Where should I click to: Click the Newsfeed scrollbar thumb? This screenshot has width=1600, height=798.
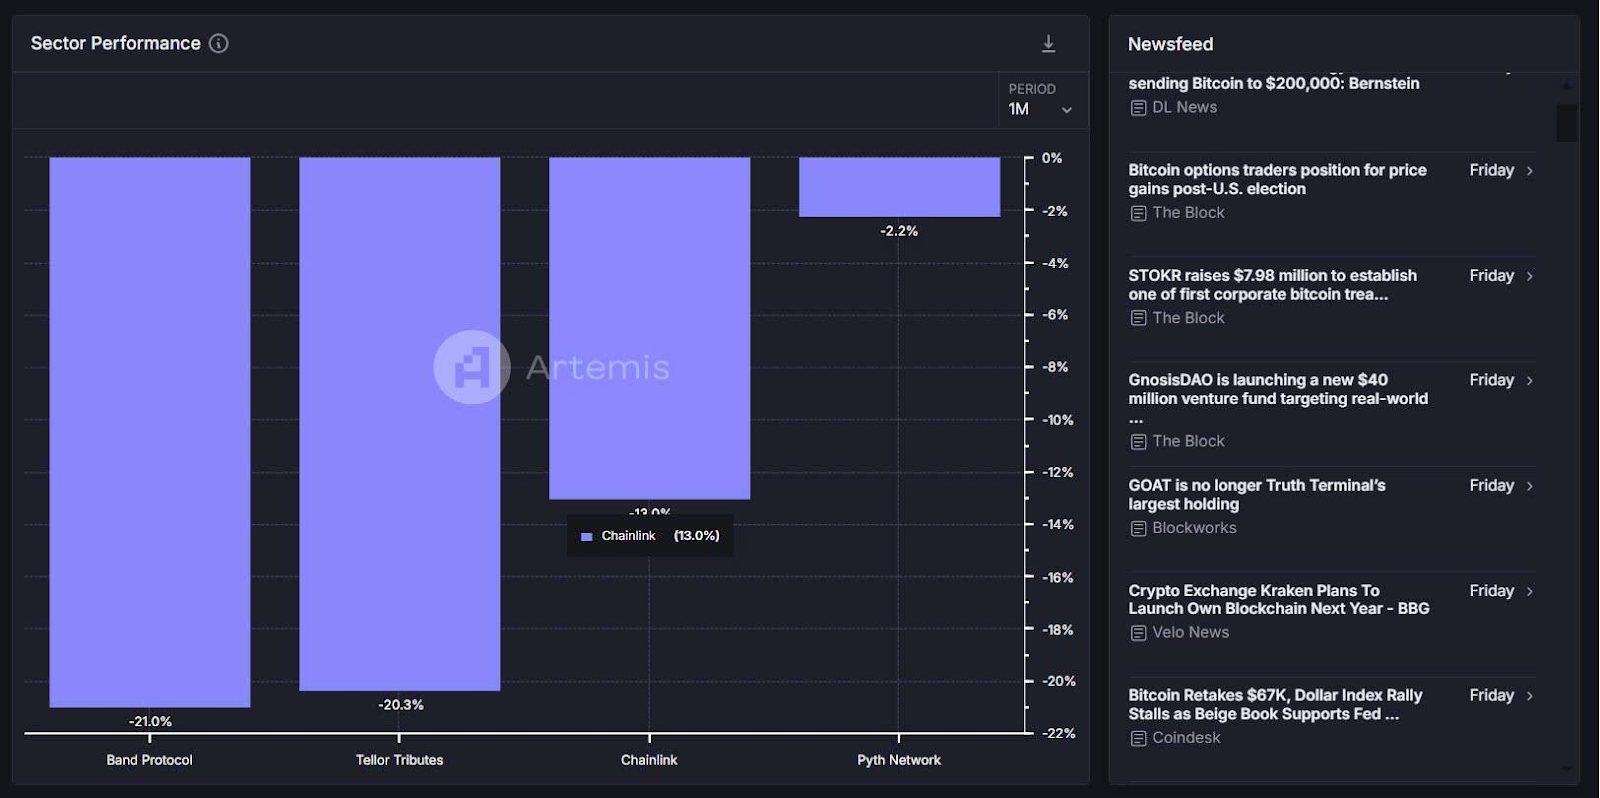point(1567,123)
